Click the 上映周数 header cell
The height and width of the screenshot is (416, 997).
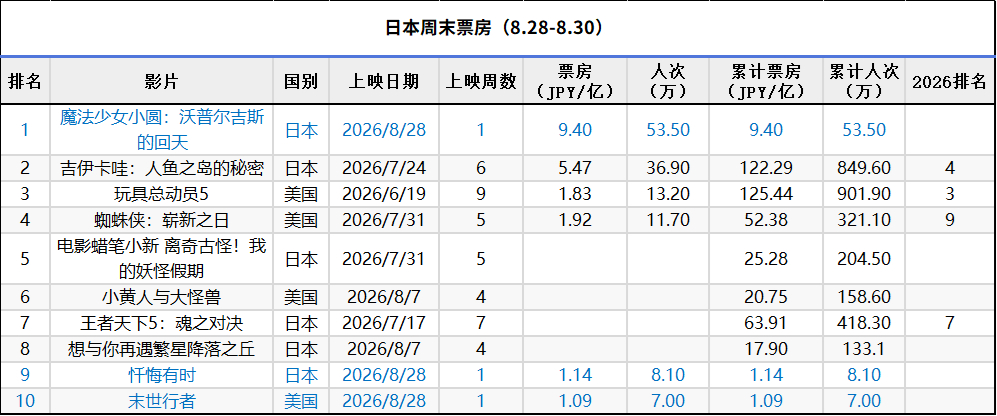click(x=481, y=81)
